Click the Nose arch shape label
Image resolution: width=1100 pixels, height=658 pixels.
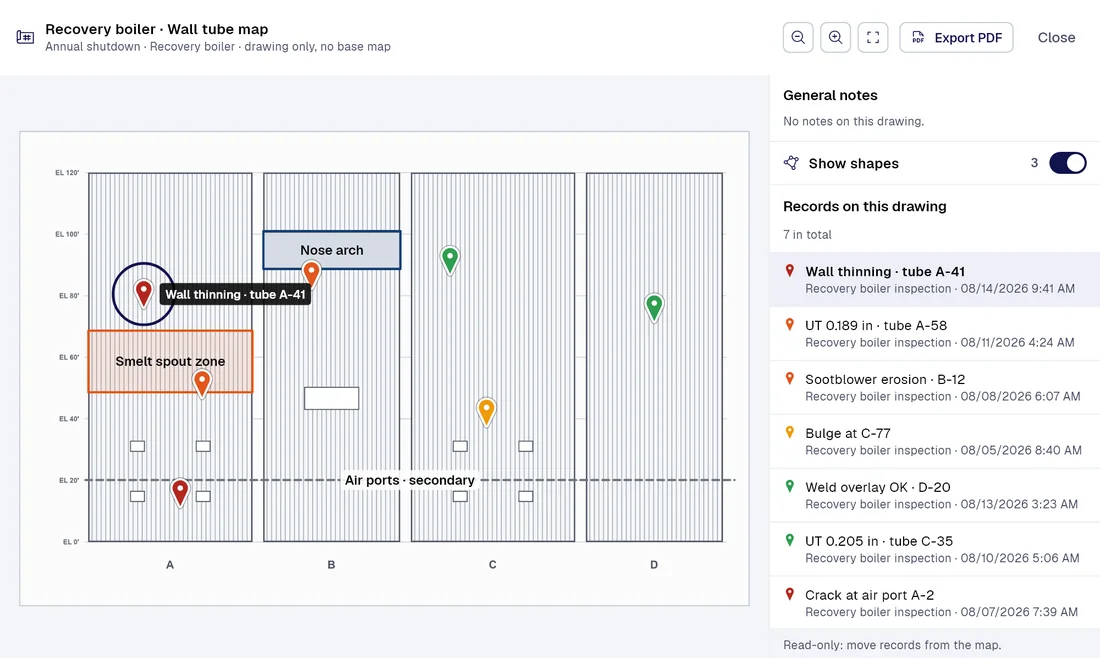click(x=332, y=250)
